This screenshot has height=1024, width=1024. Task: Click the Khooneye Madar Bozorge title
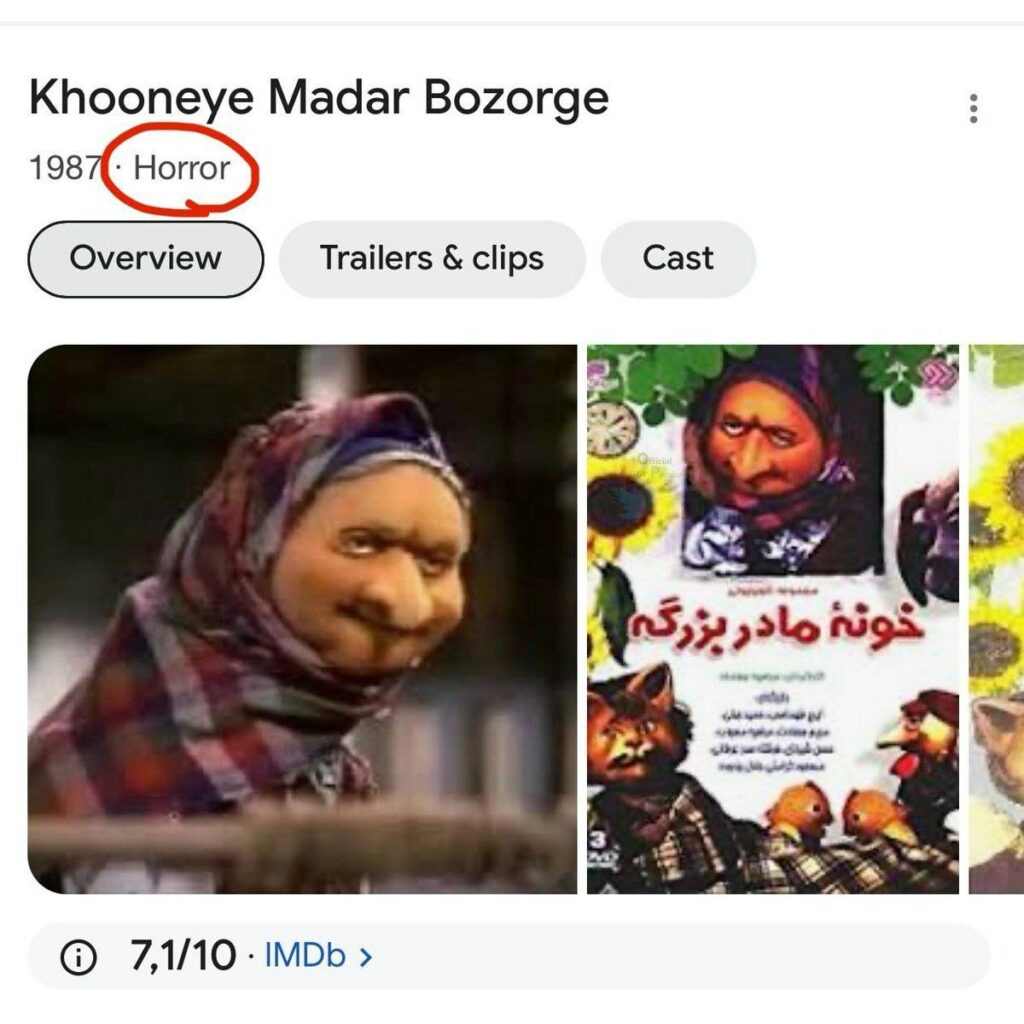point(319,98)
